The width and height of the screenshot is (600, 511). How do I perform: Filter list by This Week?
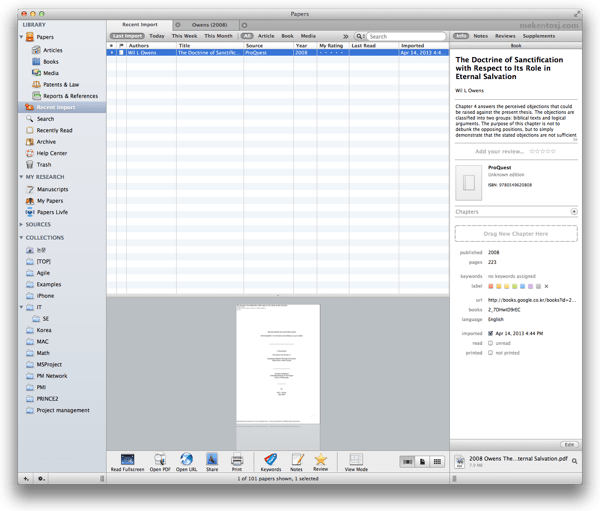click(184, 36)
